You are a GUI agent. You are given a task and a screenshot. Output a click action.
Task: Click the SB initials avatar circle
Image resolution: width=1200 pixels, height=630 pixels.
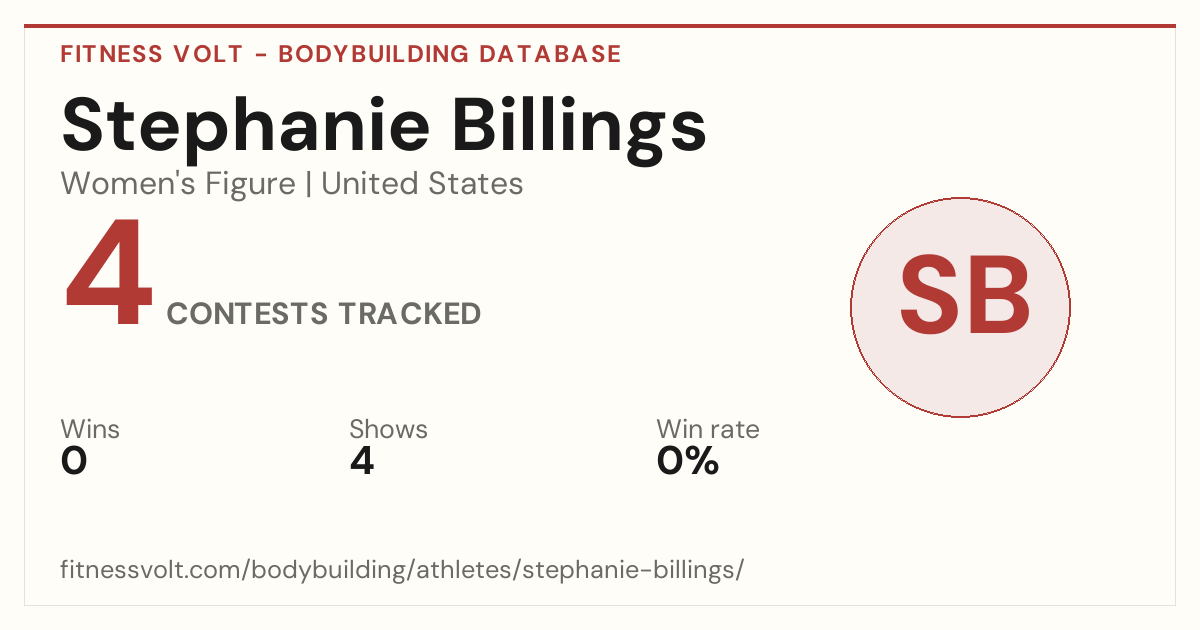(960, 307)
